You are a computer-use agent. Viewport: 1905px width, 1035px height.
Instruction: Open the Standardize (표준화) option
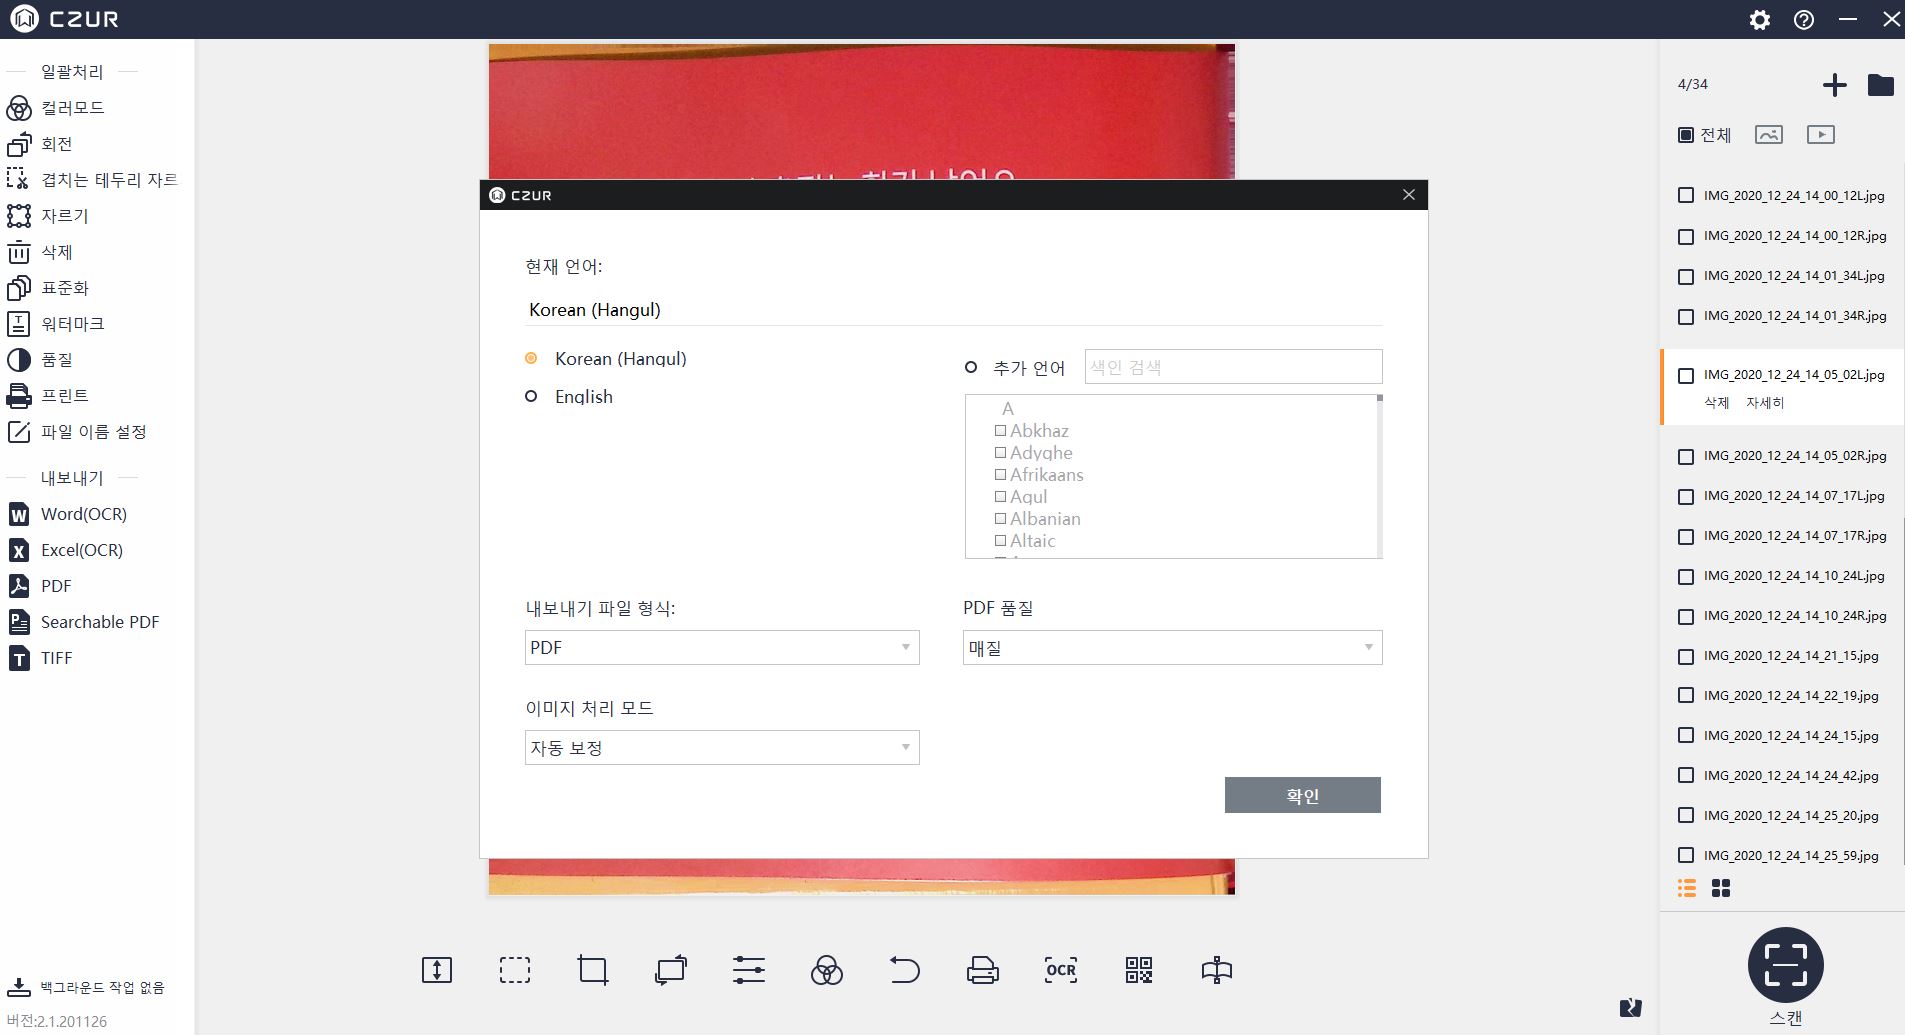[48, 288]
